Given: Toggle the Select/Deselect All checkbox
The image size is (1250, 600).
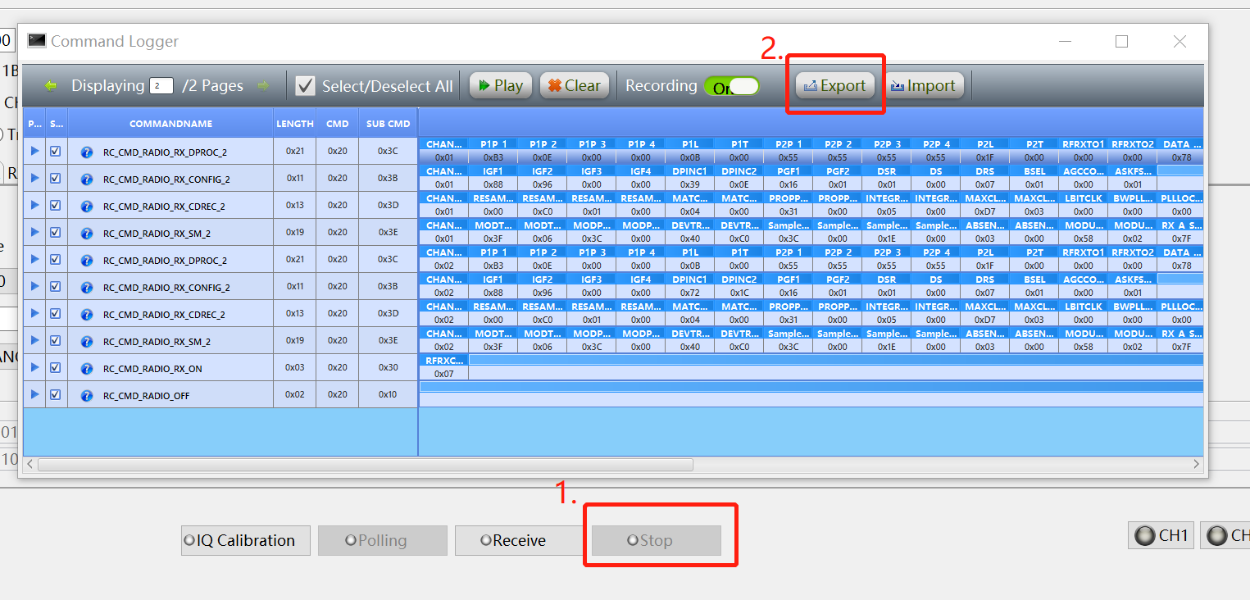Looking at the screenshot, I should [x=305, y=86].
